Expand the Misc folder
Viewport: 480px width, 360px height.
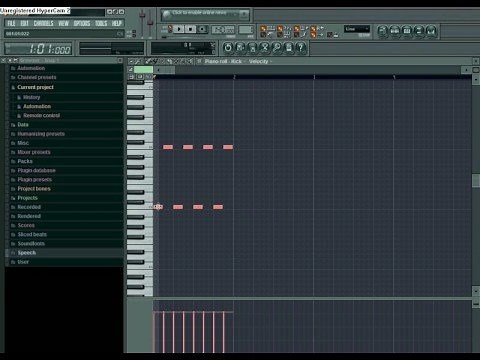23,143
